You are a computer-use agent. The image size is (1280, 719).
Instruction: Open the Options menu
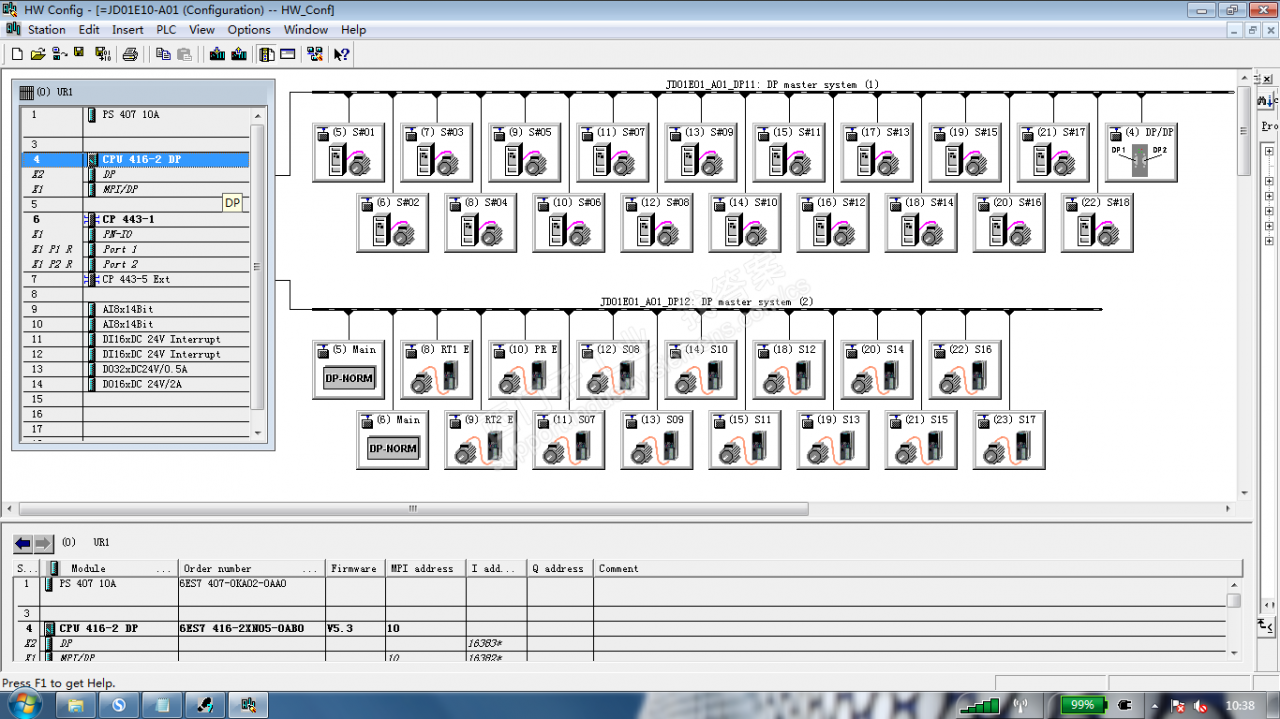click(x=249, y=30)
